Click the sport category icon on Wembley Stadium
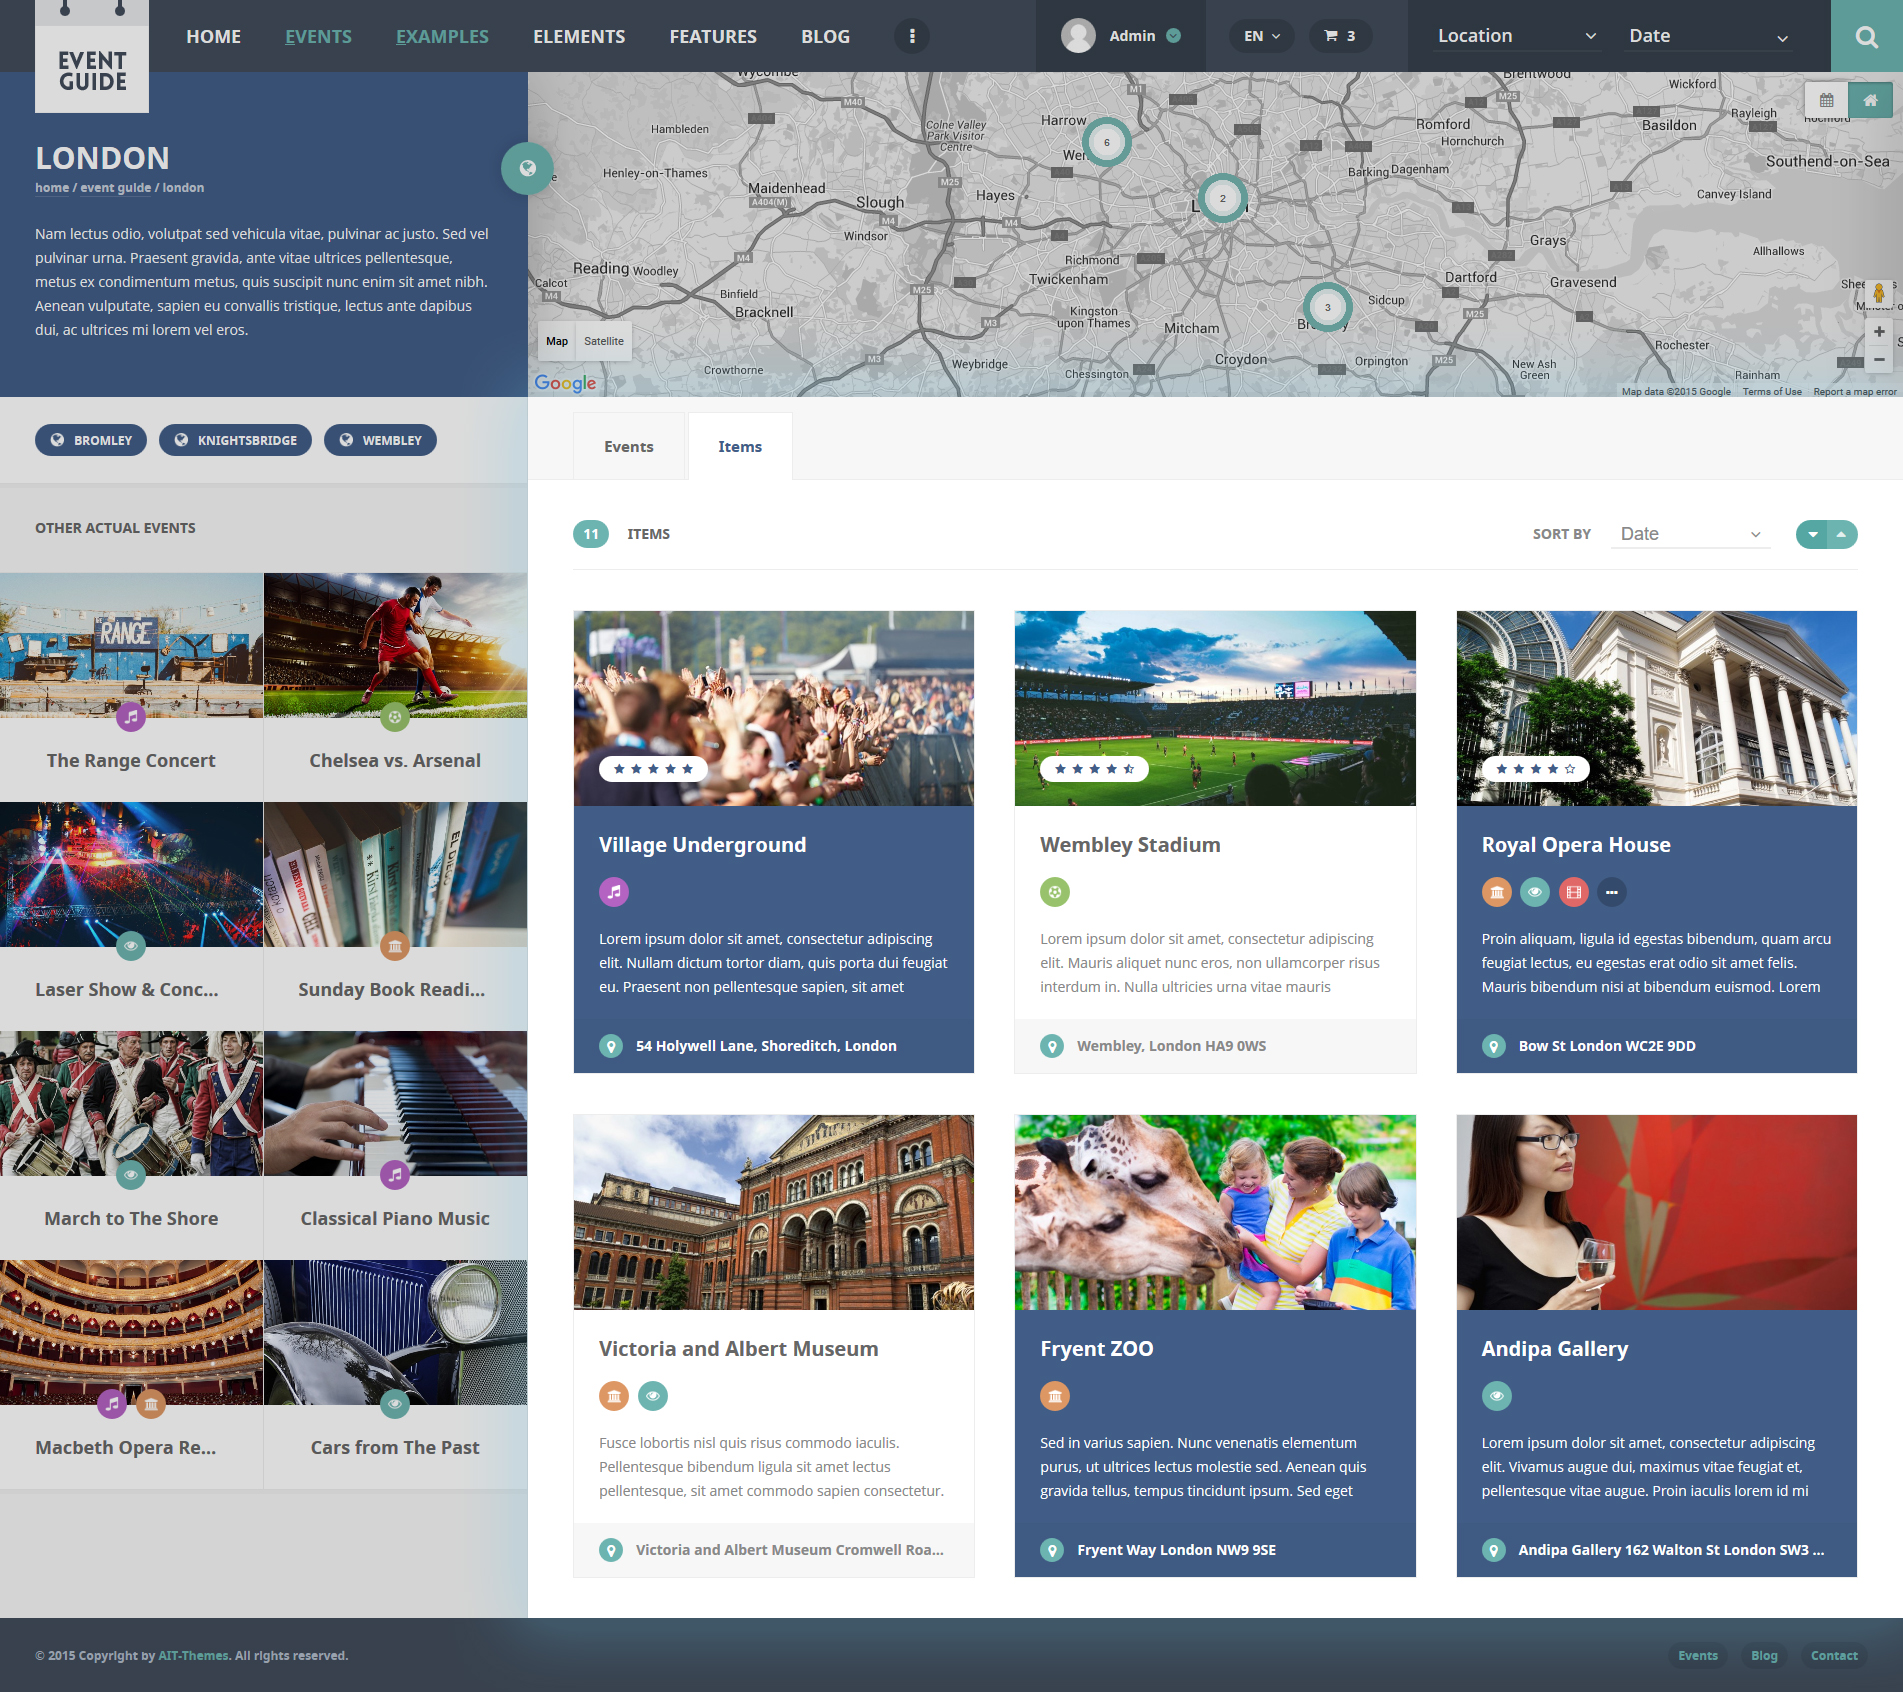This screenshot has width=1903, height=1692. point(1055,891)
